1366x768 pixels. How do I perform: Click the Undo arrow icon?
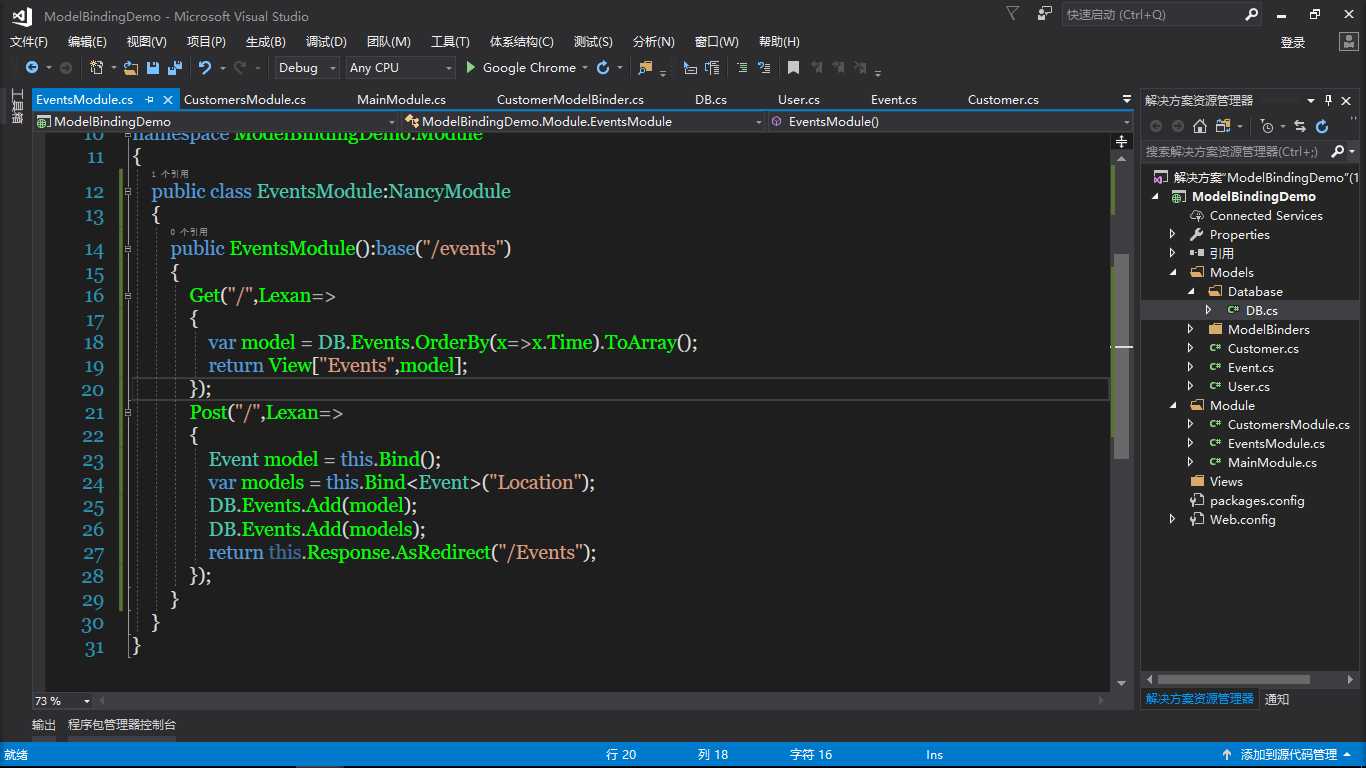pyautogui.click(x=204, y=68)
